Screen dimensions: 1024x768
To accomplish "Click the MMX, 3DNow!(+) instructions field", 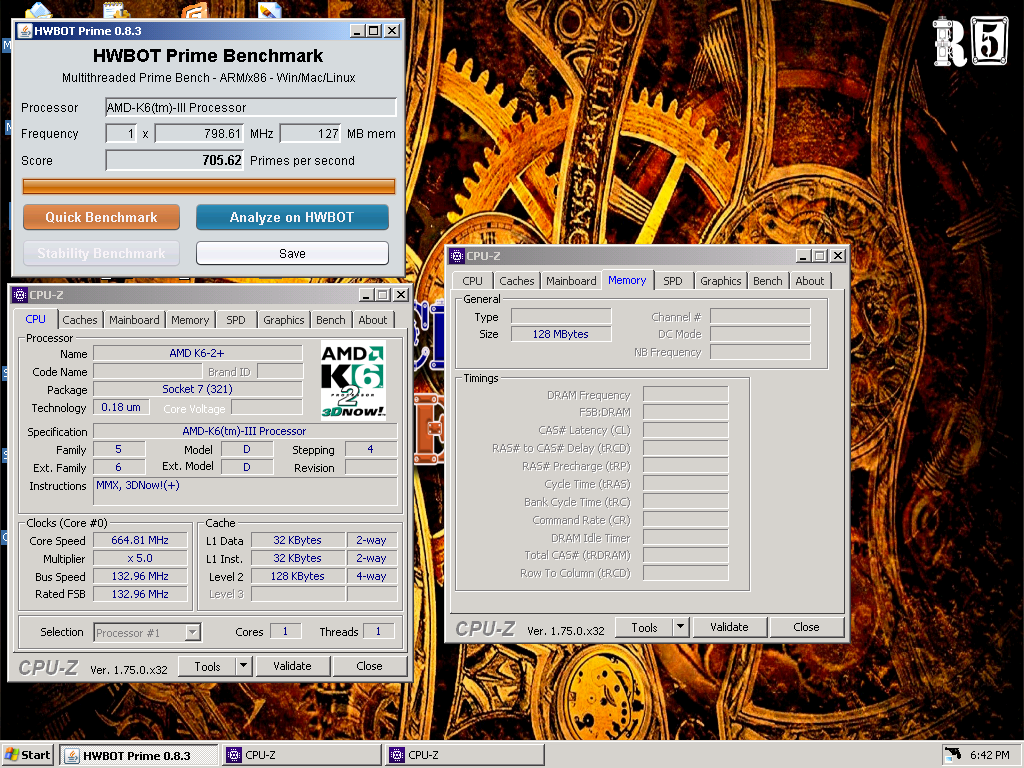I will click(245, 491).
